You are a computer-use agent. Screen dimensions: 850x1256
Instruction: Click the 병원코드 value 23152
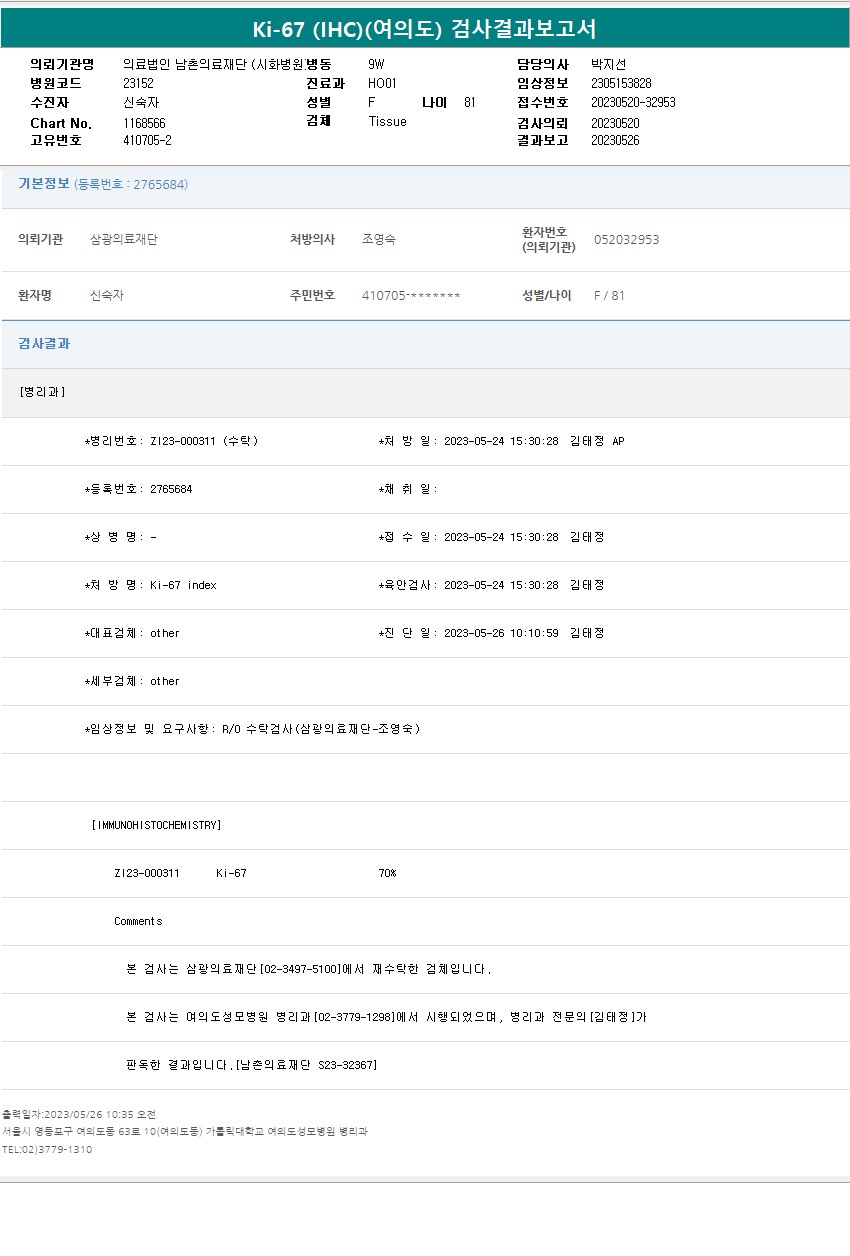tap(138, 84)
